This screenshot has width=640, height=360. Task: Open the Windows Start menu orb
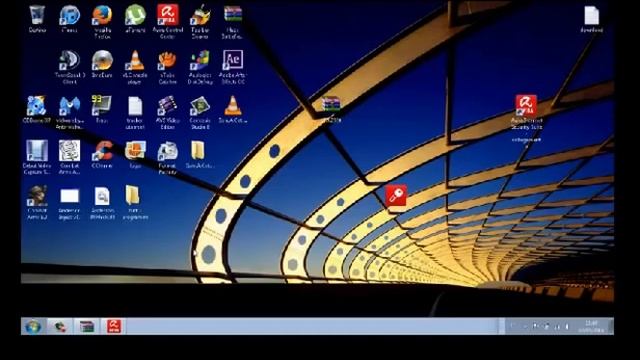[33, 327]
